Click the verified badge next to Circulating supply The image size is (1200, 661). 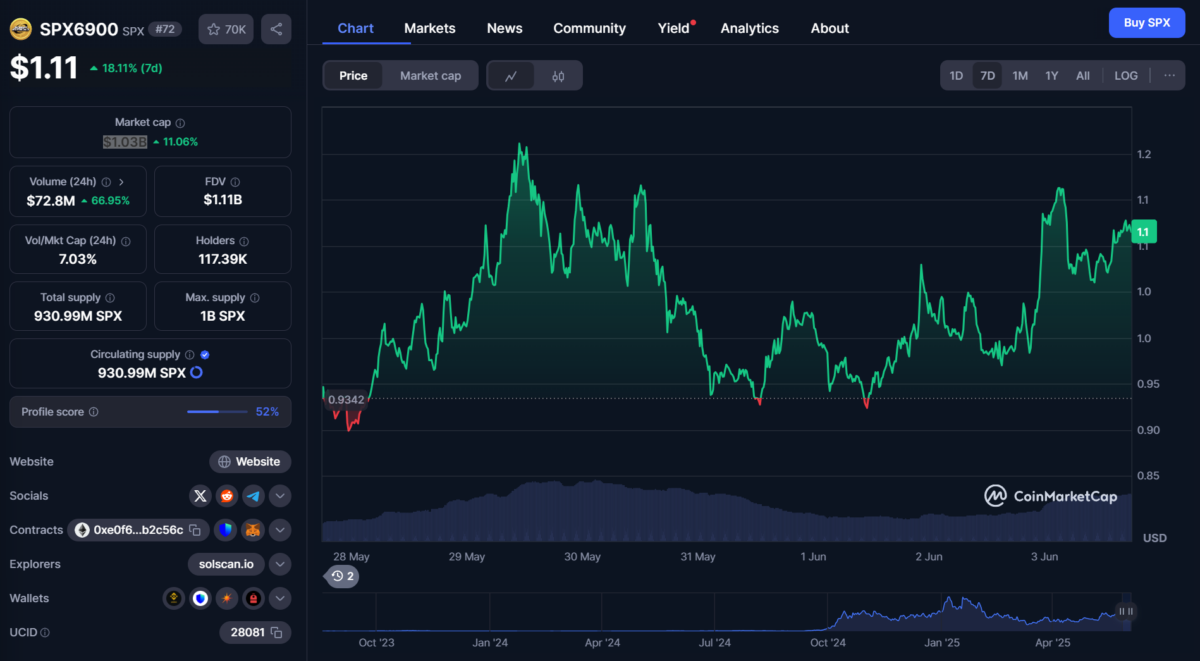[x=205, y=355]
